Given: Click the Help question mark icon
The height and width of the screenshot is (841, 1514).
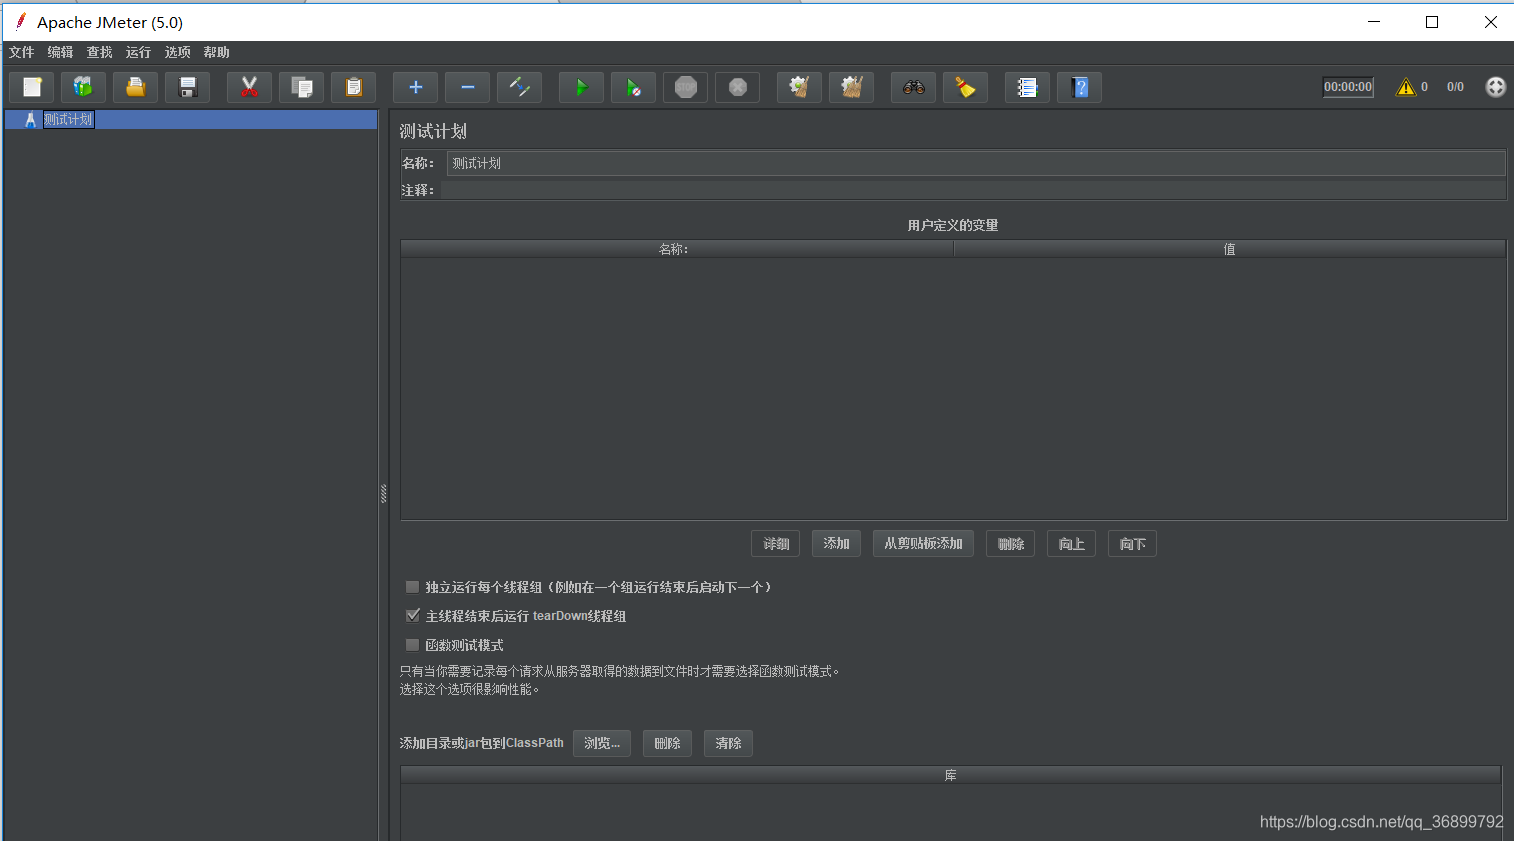Looking at the screenshot, I should [1079, 87].
